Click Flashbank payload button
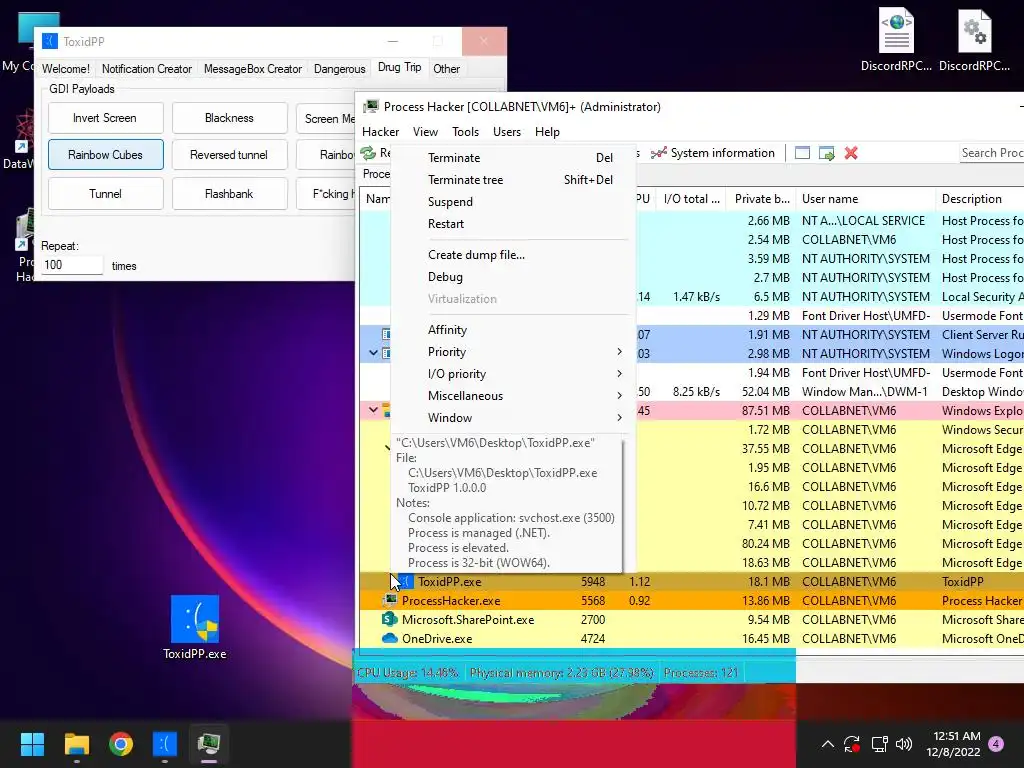The width and height of the screenshot is (1024, 768). [229, 194]
